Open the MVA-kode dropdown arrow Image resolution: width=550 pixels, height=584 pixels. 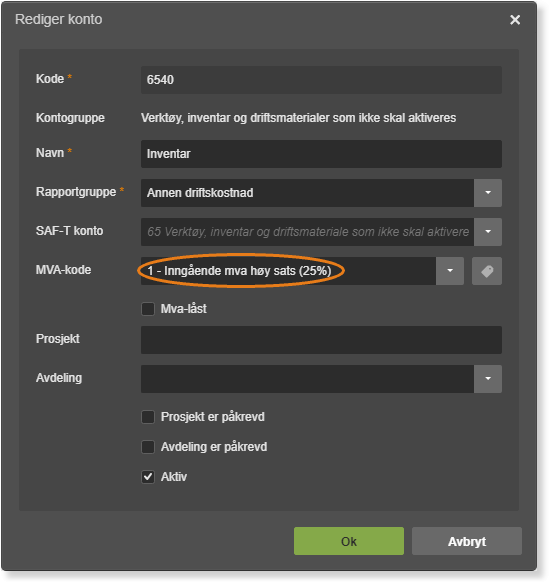click(x=450, y=271)
